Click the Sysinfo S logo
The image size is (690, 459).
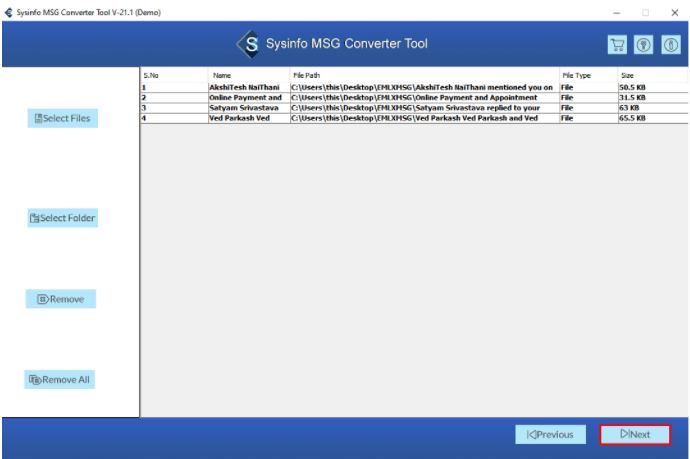click(x=249, y=44)
